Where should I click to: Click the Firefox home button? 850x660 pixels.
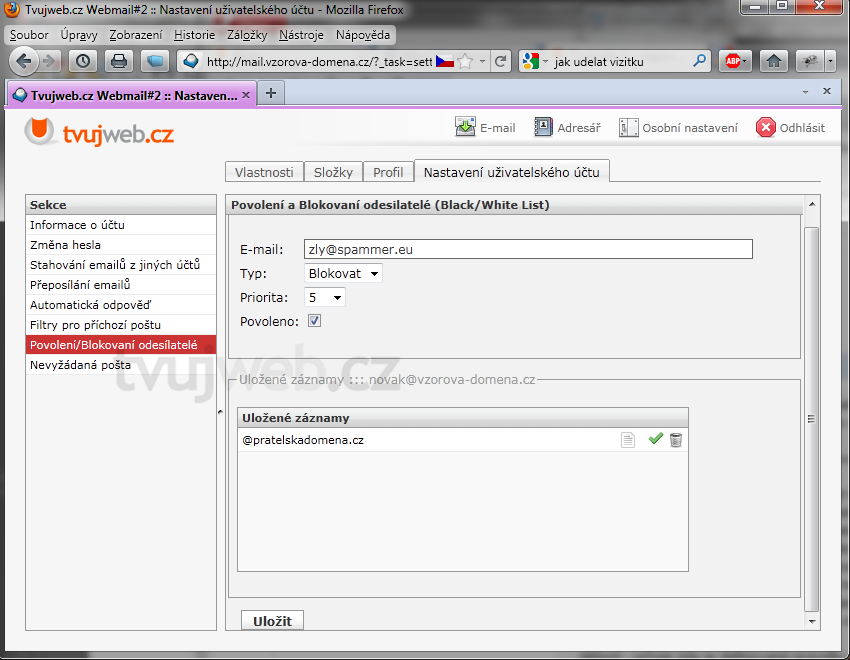coord(773,61)
